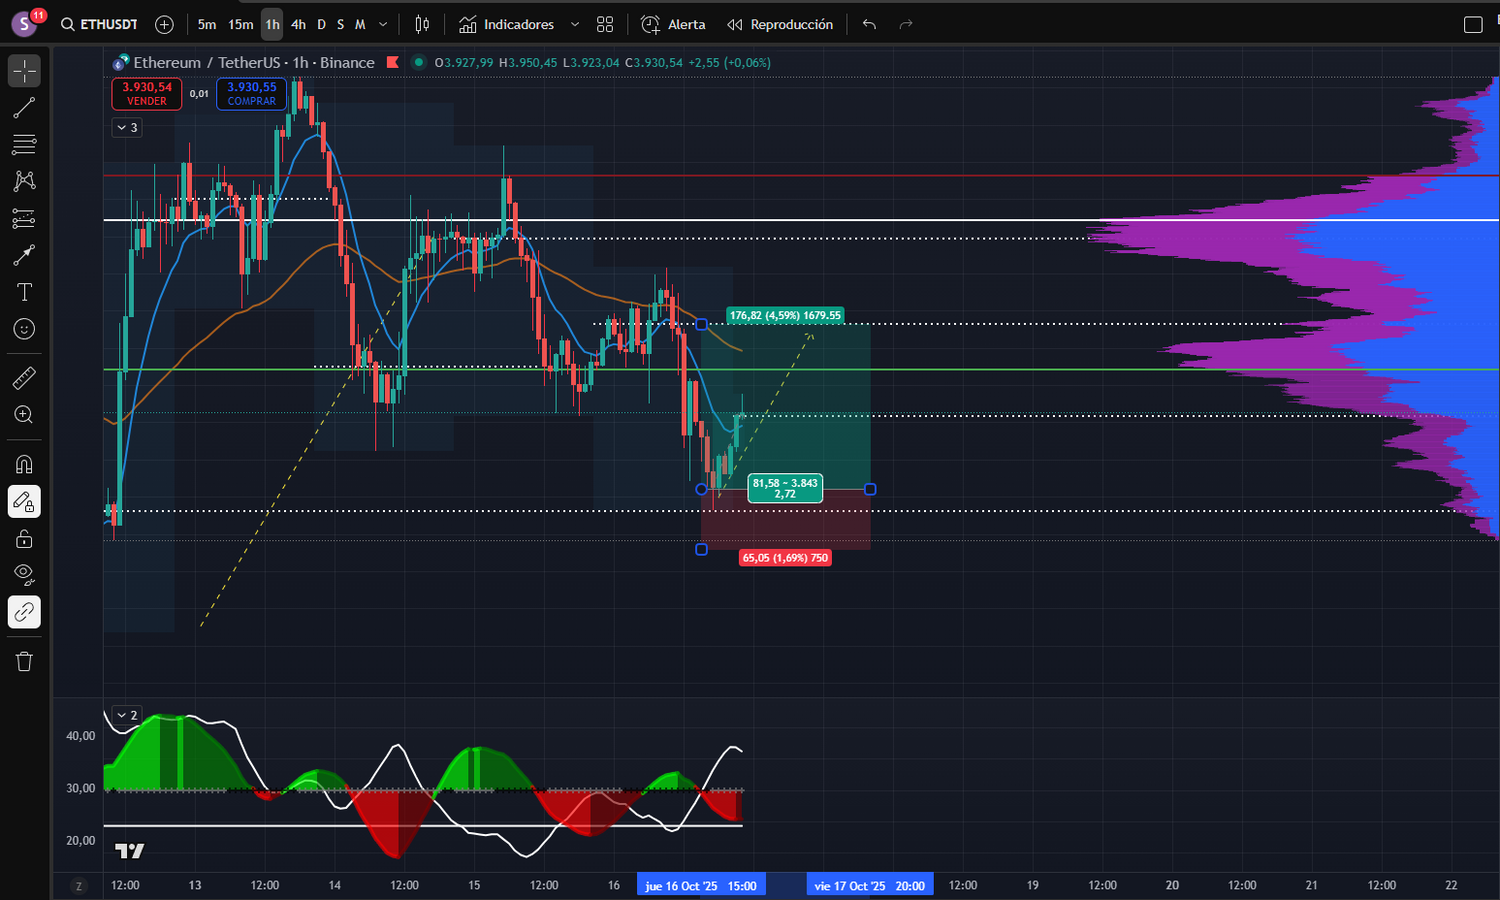Image resolution: width=1500 pixels, height=900 pixels.
Task: Pick the ruler measure tool
Action: pos(24,378)
